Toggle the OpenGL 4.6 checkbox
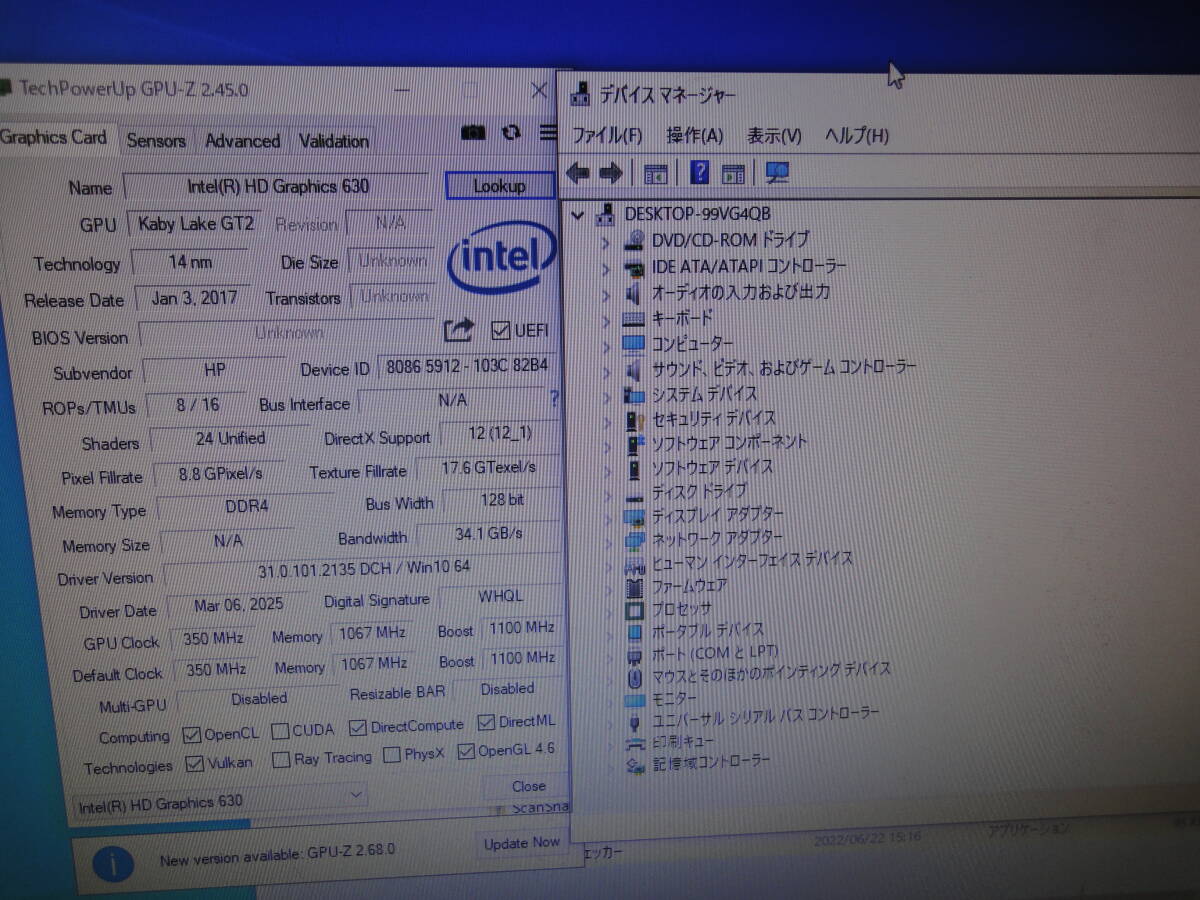Viewport: 1200px width, 900px height. tap(465, 751)
